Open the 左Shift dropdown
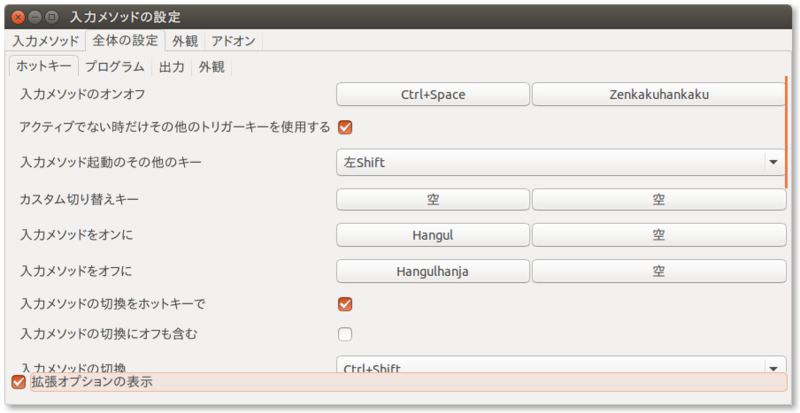800x413 pixels. pos(561,163)
